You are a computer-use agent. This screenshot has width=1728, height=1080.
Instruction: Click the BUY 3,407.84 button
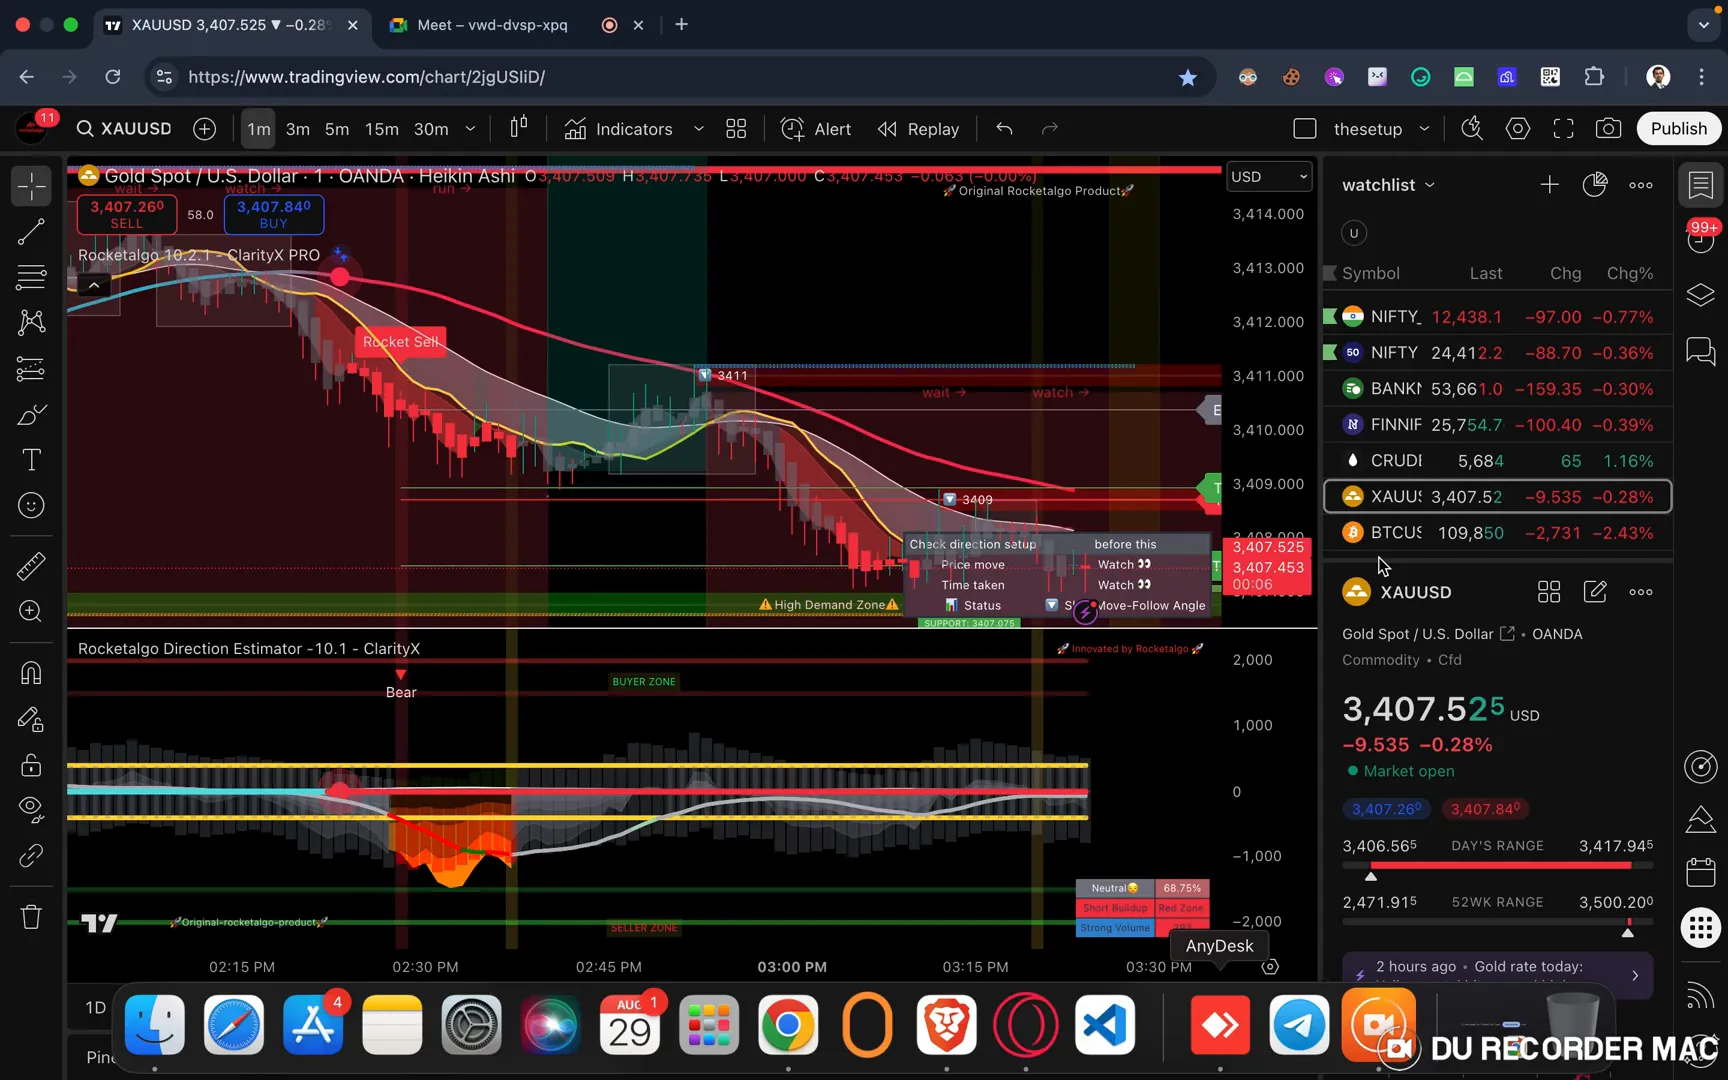click(x=272, y=214)
